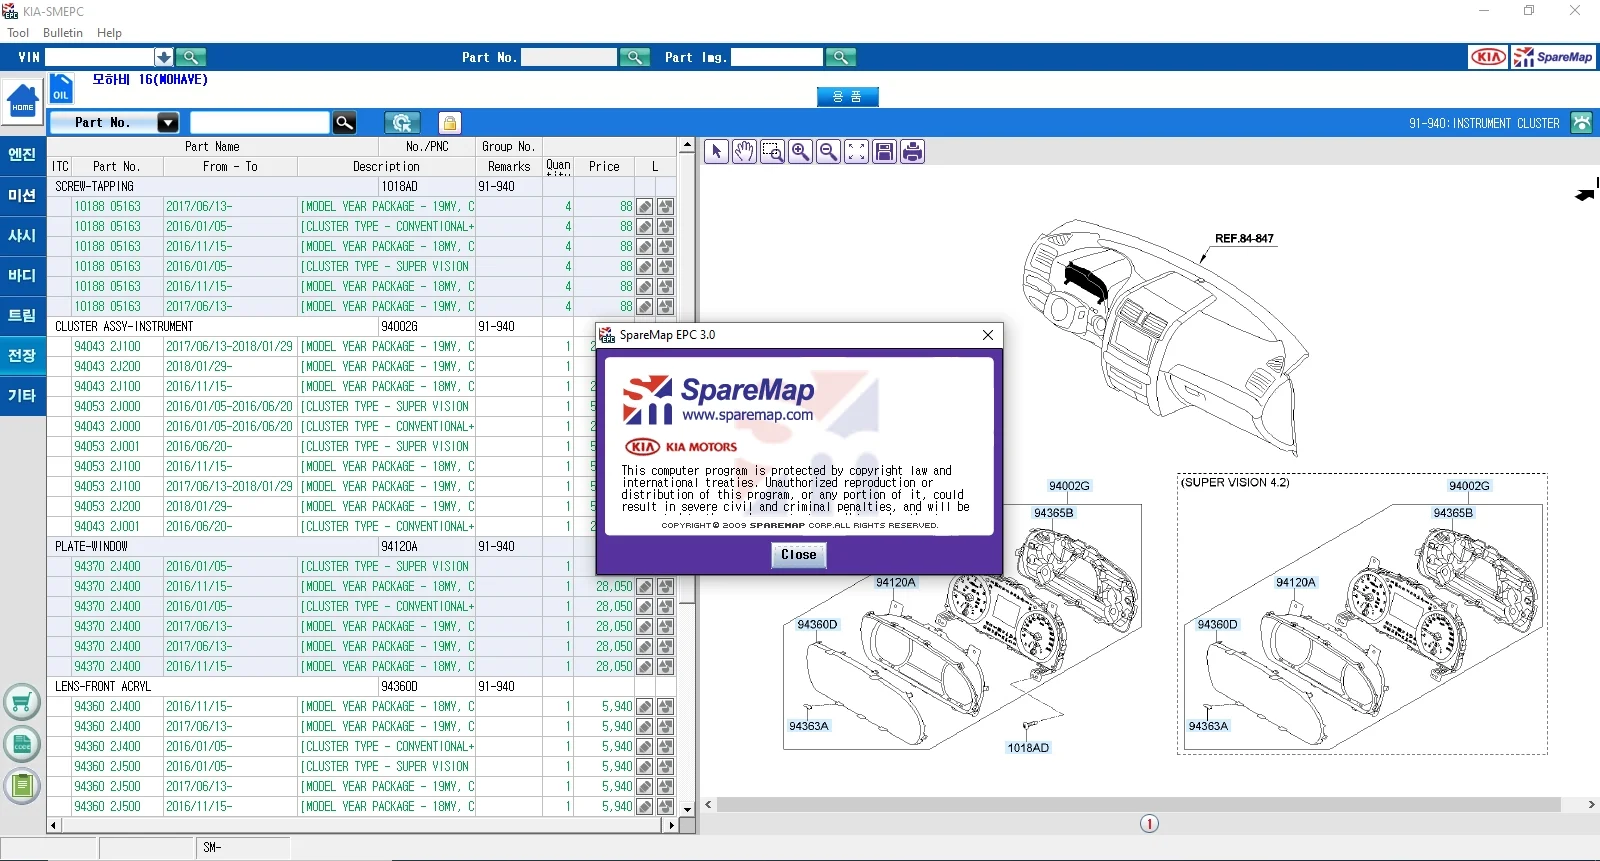Run the top Part No. search

tap(634, 57)
